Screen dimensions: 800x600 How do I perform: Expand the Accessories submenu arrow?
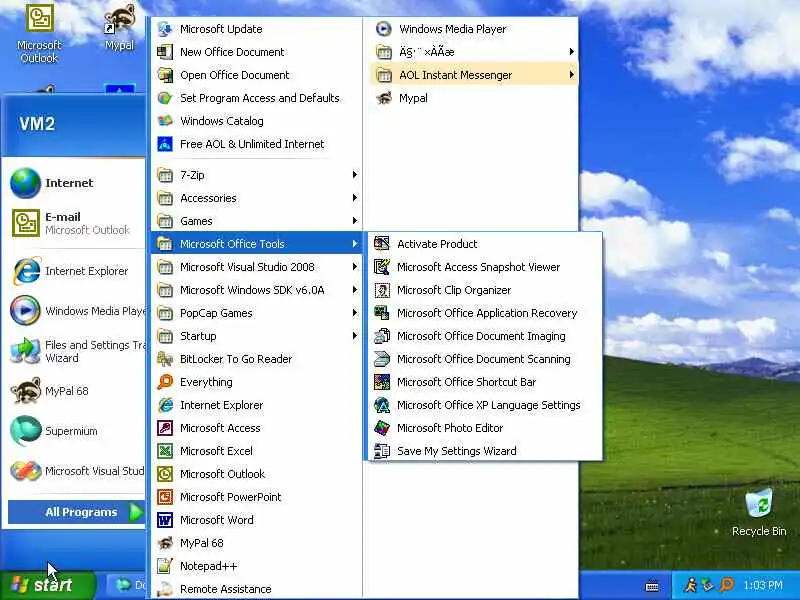(x=355, y=198)
